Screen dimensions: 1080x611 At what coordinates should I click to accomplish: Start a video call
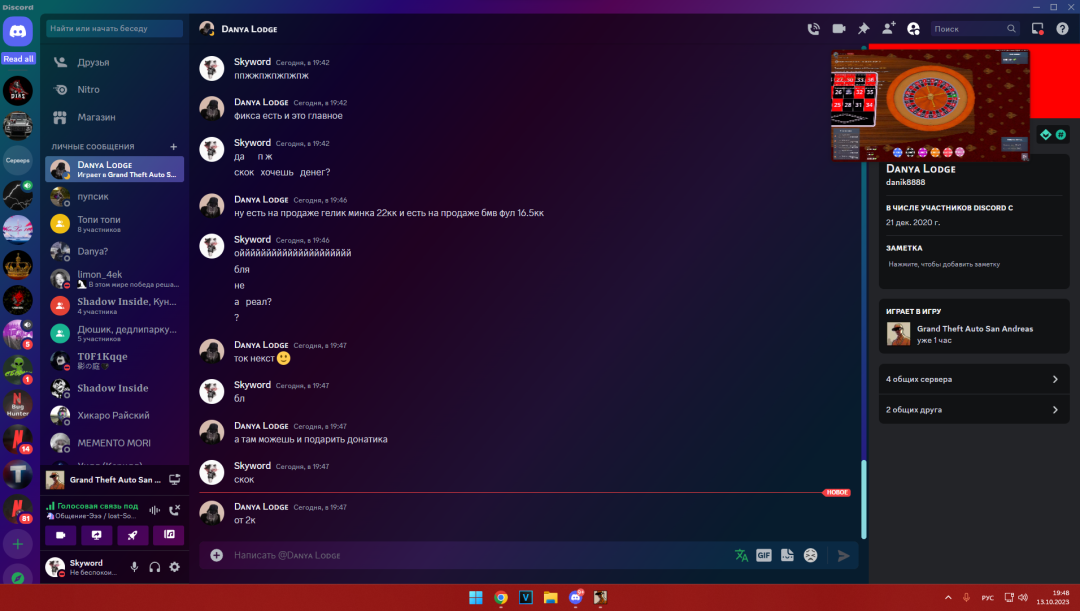[x=838, y=29]
